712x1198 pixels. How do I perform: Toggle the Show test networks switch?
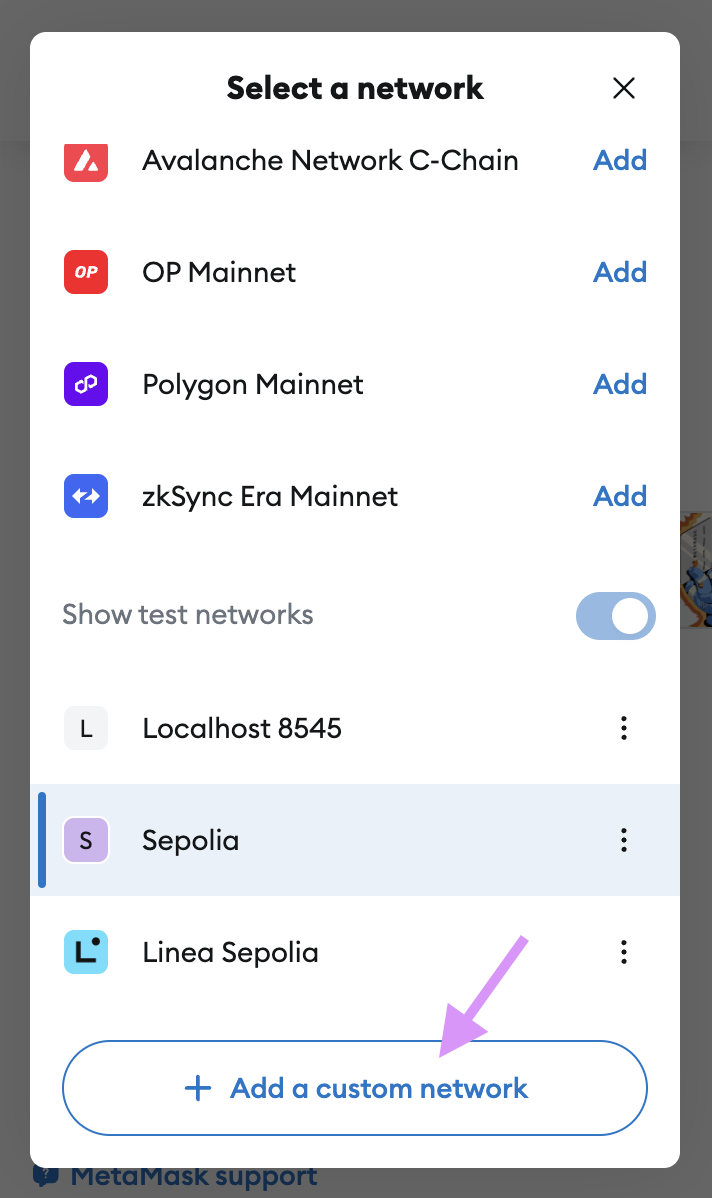point(615,616)
